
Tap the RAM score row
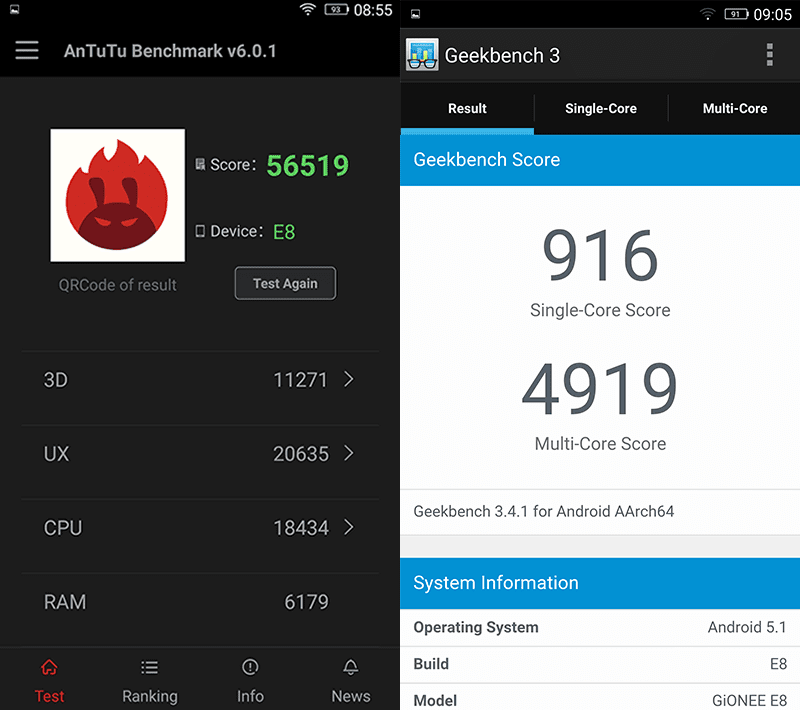coord(200,602)
